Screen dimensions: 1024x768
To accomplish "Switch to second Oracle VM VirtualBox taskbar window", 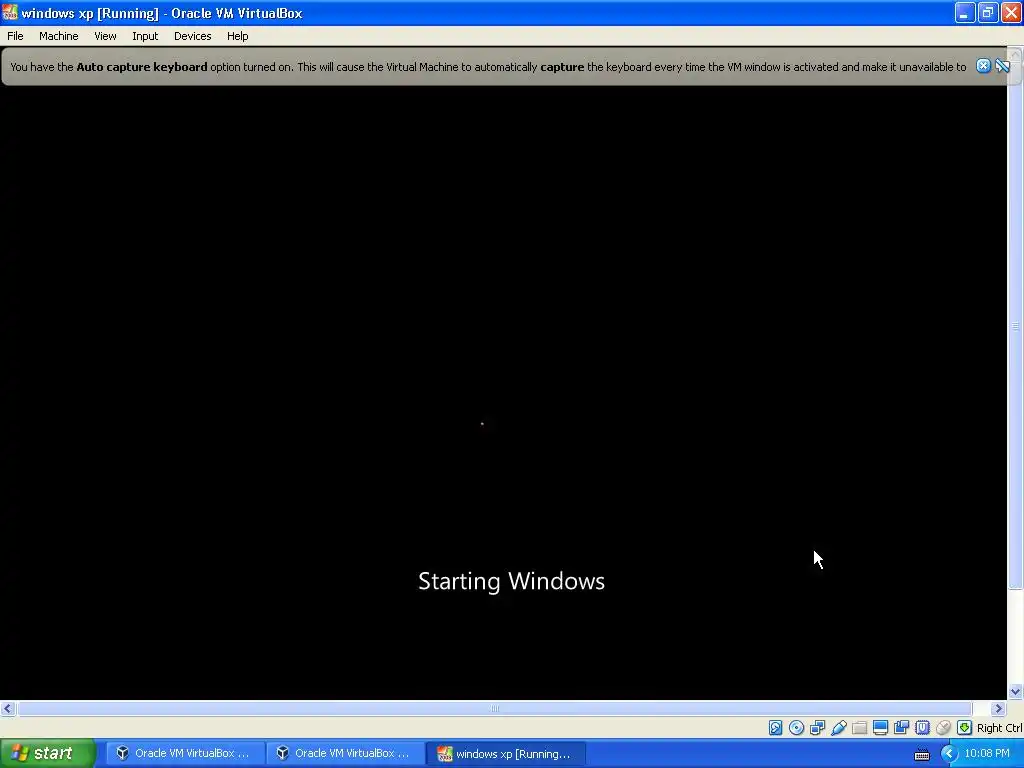I will [345, 754].
